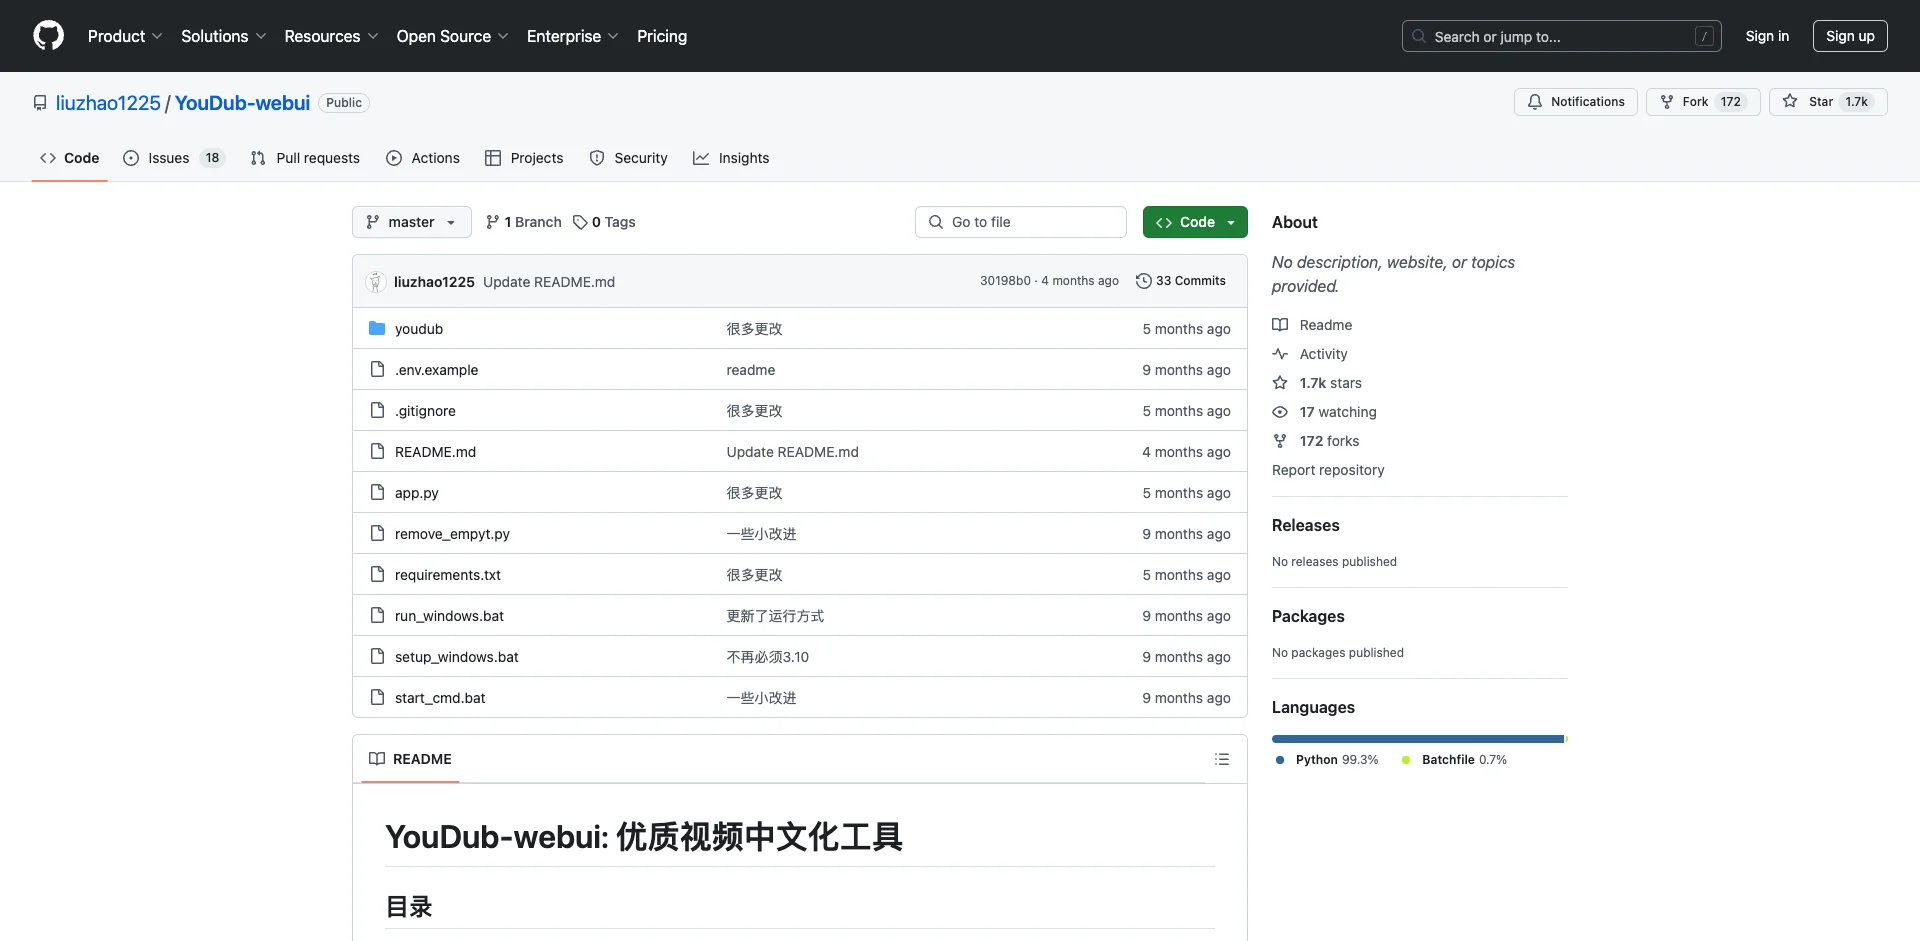The width and height of the screenshot is (1920, 941).
Task: Click the 30198b0 commit hash
Action: (x=1005, y=281)
